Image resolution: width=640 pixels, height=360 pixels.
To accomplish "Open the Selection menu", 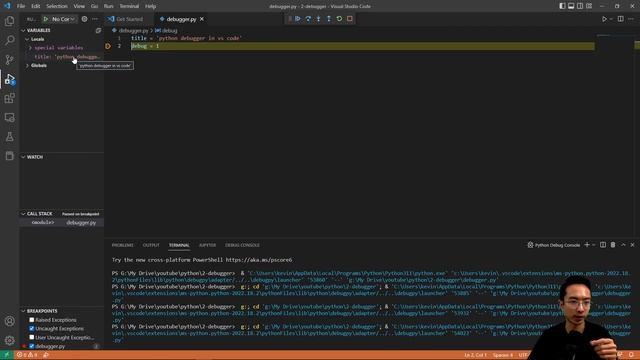I will pyautogui.click(x=57, y=6).
